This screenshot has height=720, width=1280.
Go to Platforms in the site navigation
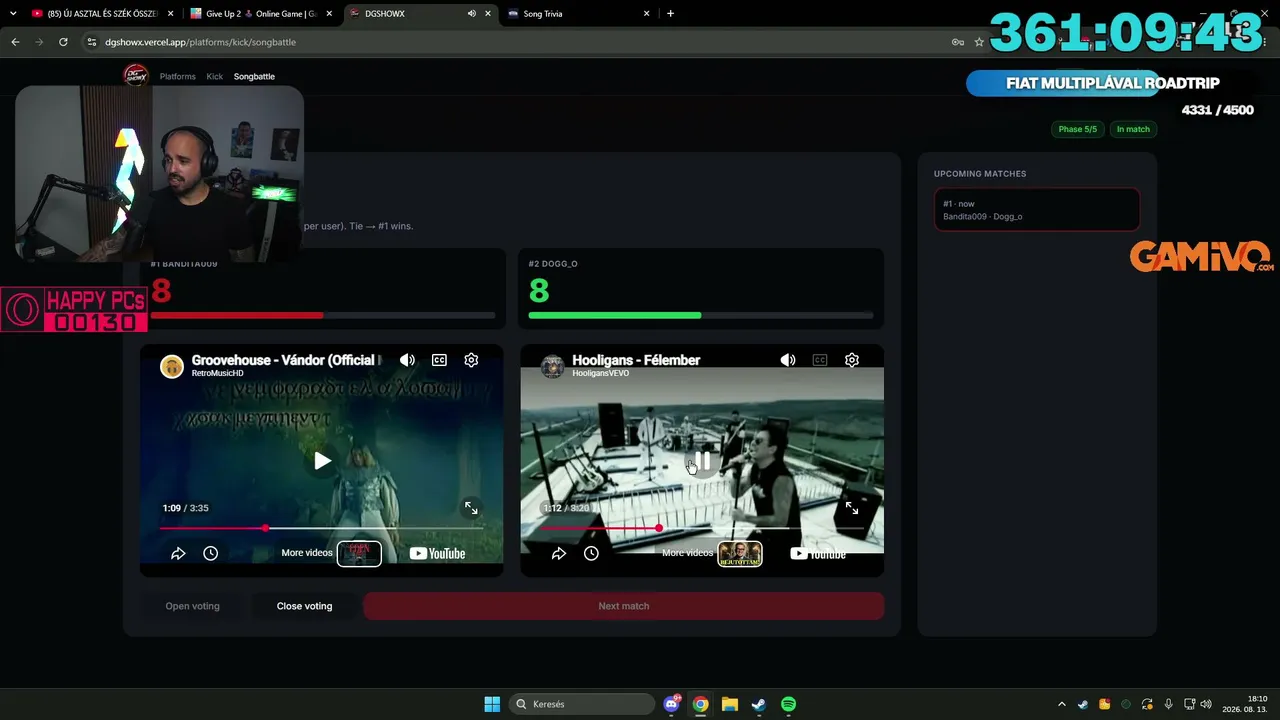coord(178,76)
